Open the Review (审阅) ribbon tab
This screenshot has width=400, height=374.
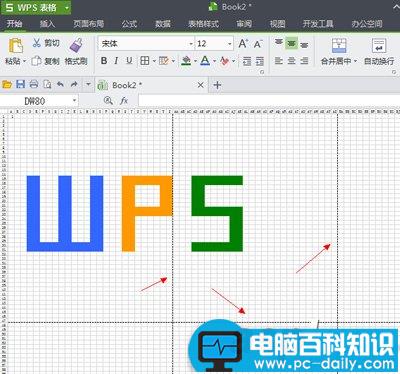244,24
